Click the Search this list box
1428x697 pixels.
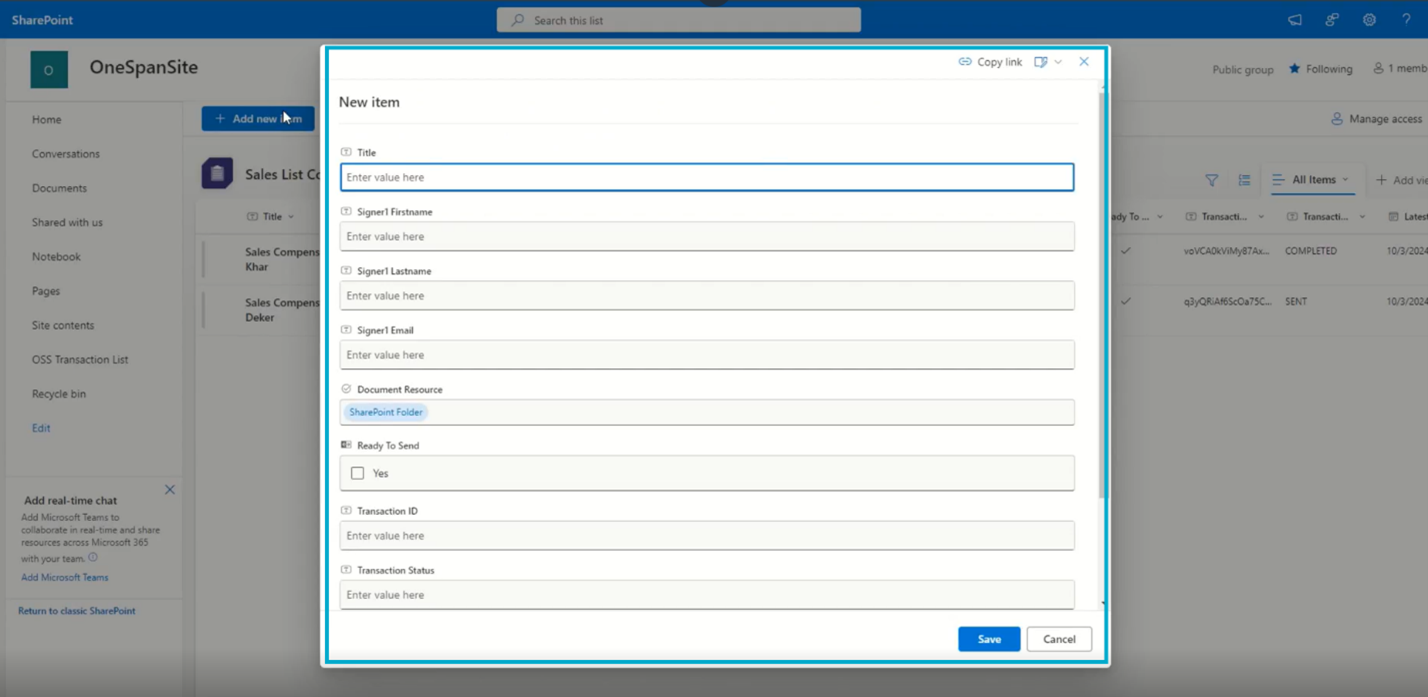click(x=679, y=20)
